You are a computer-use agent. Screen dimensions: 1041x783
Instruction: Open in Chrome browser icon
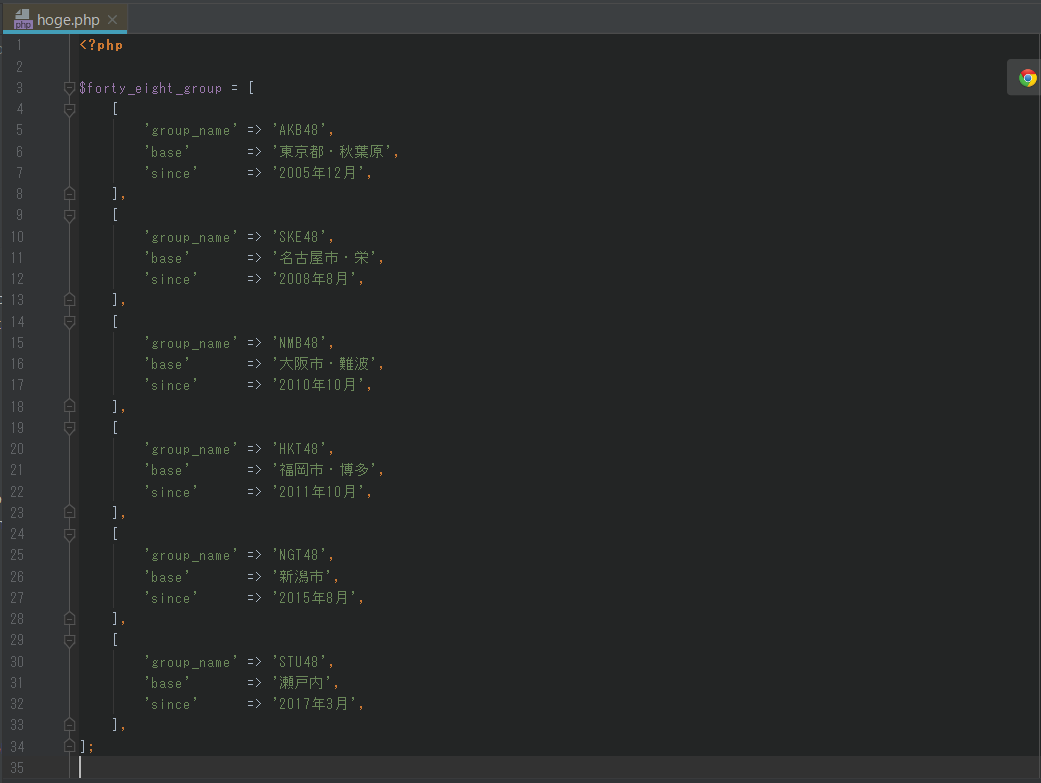pos(1028,78)
